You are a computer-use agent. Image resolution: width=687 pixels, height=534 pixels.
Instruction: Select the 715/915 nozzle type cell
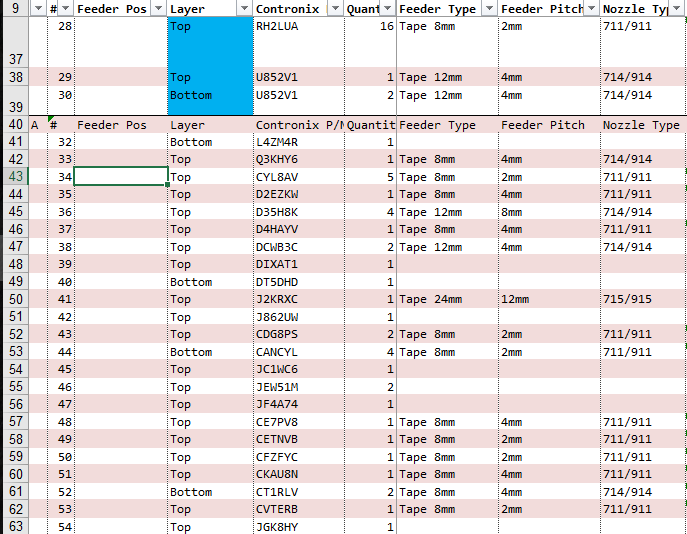[643, 299]
